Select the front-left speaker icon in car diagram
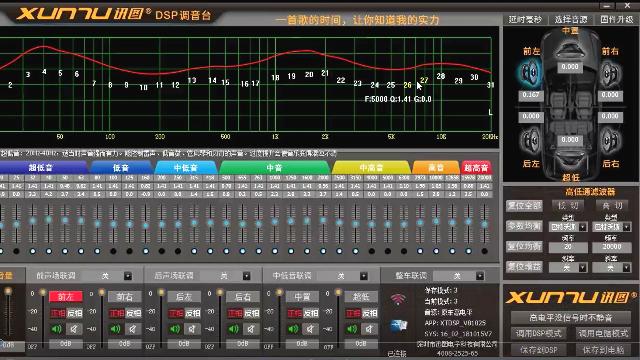The height and width of the screenshot is (360, 640). click(530, 73)
